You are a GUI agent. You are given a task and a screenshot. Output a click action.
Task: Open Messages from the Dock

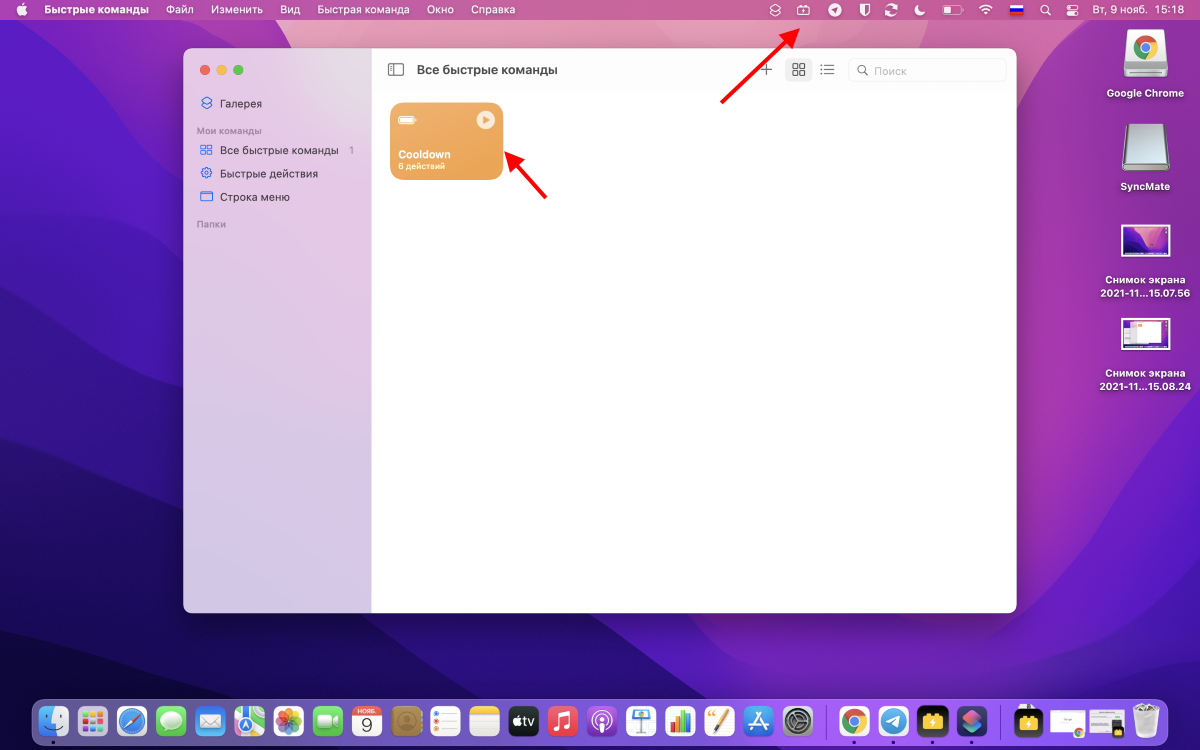coord(171,720)
